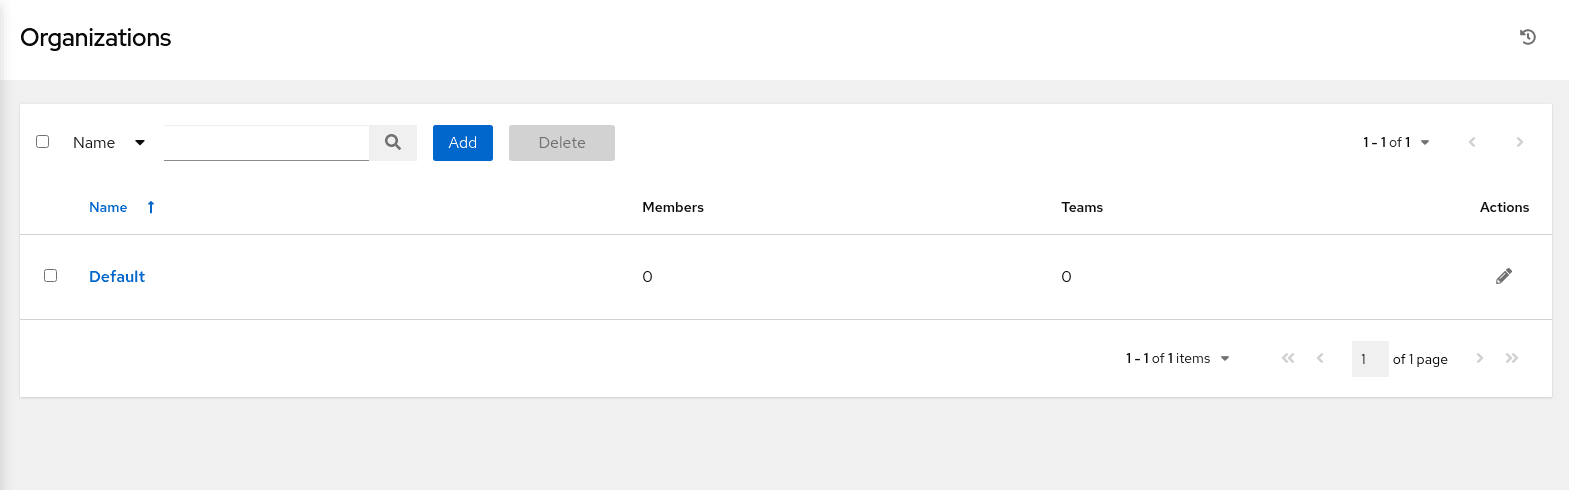Sort by the Name column header
The image size is (1569, 490).
[x=108, y=207]
